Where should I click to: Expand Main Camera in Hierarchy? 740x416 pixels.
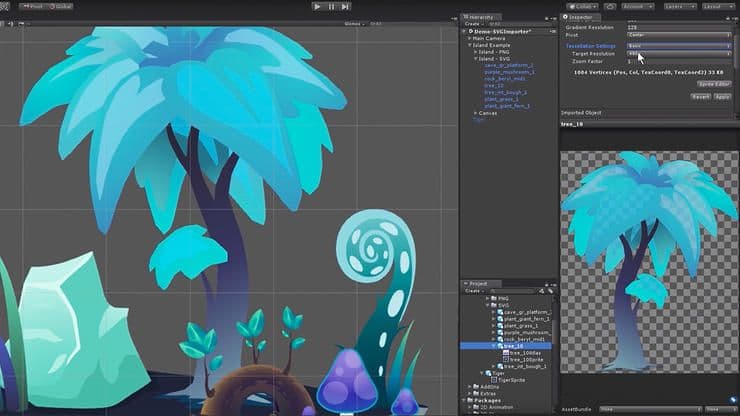(x=470, y=38)
